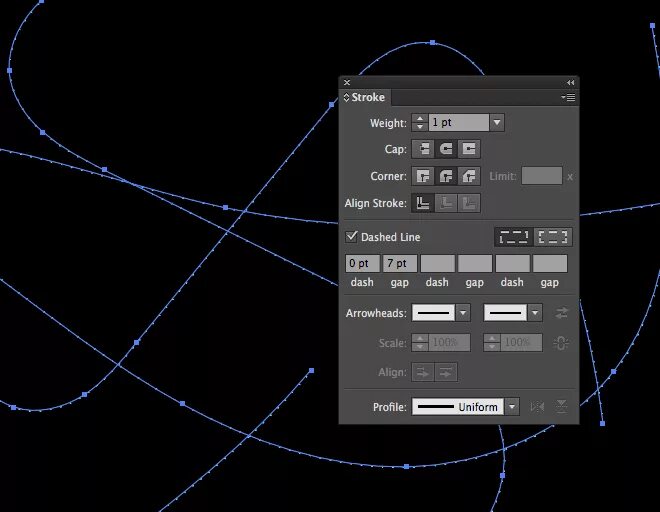Screen dimensions: 660x512
Task: Click the third gap field
Action: tap(550, 264)
